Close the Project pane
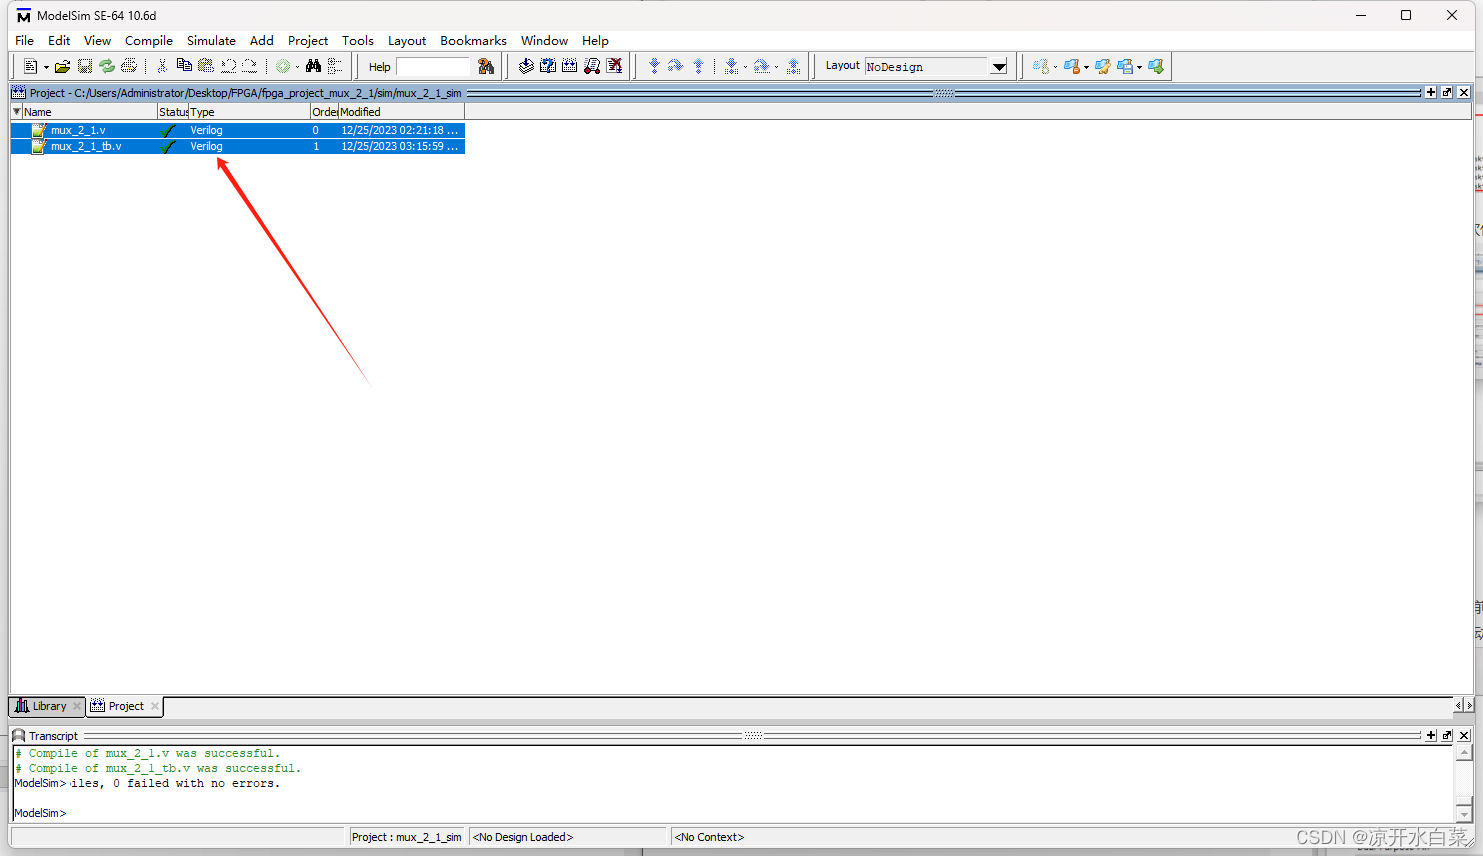The image size is (1483, 856). (x=1464, y=92)
